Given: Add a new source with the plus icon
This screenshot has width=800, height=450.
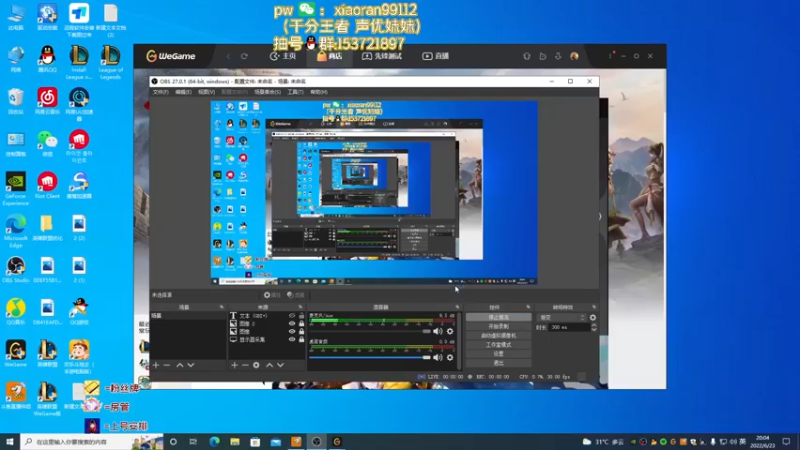Looking at the screenshot, I should [x=234, y=365].
